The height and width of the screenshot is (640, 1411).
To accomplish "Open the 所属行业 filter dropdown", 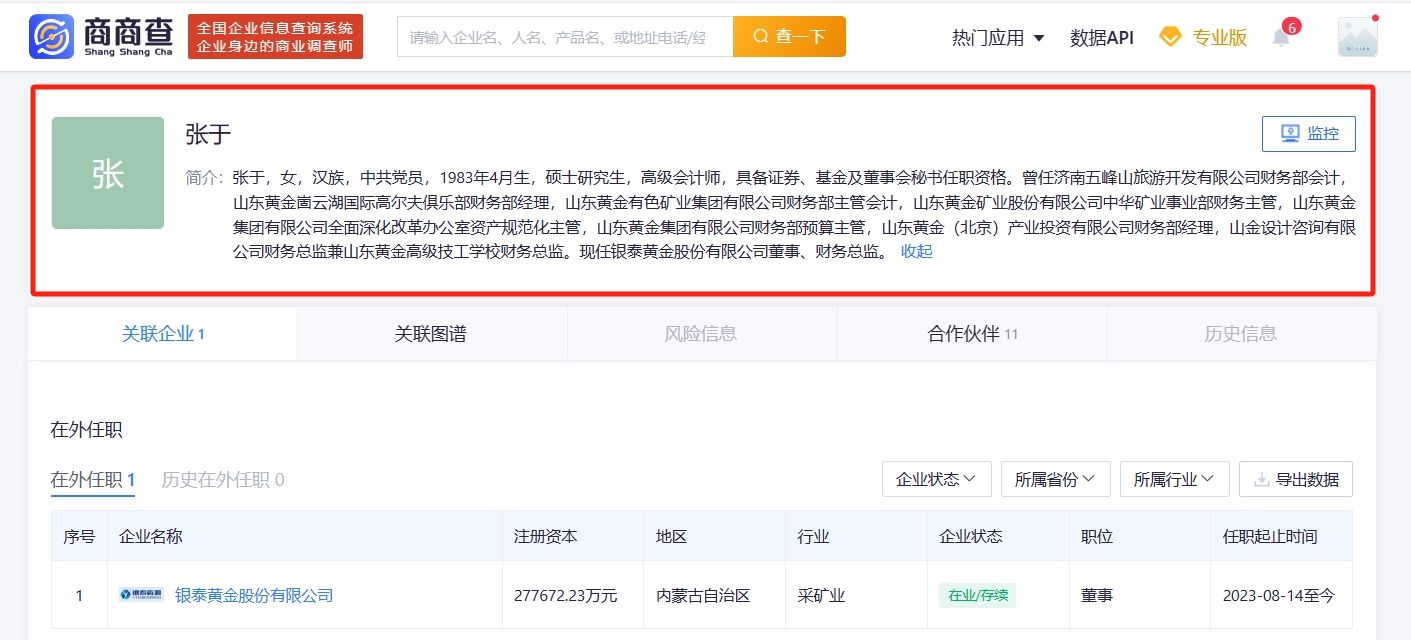I will click(1174, 479).
